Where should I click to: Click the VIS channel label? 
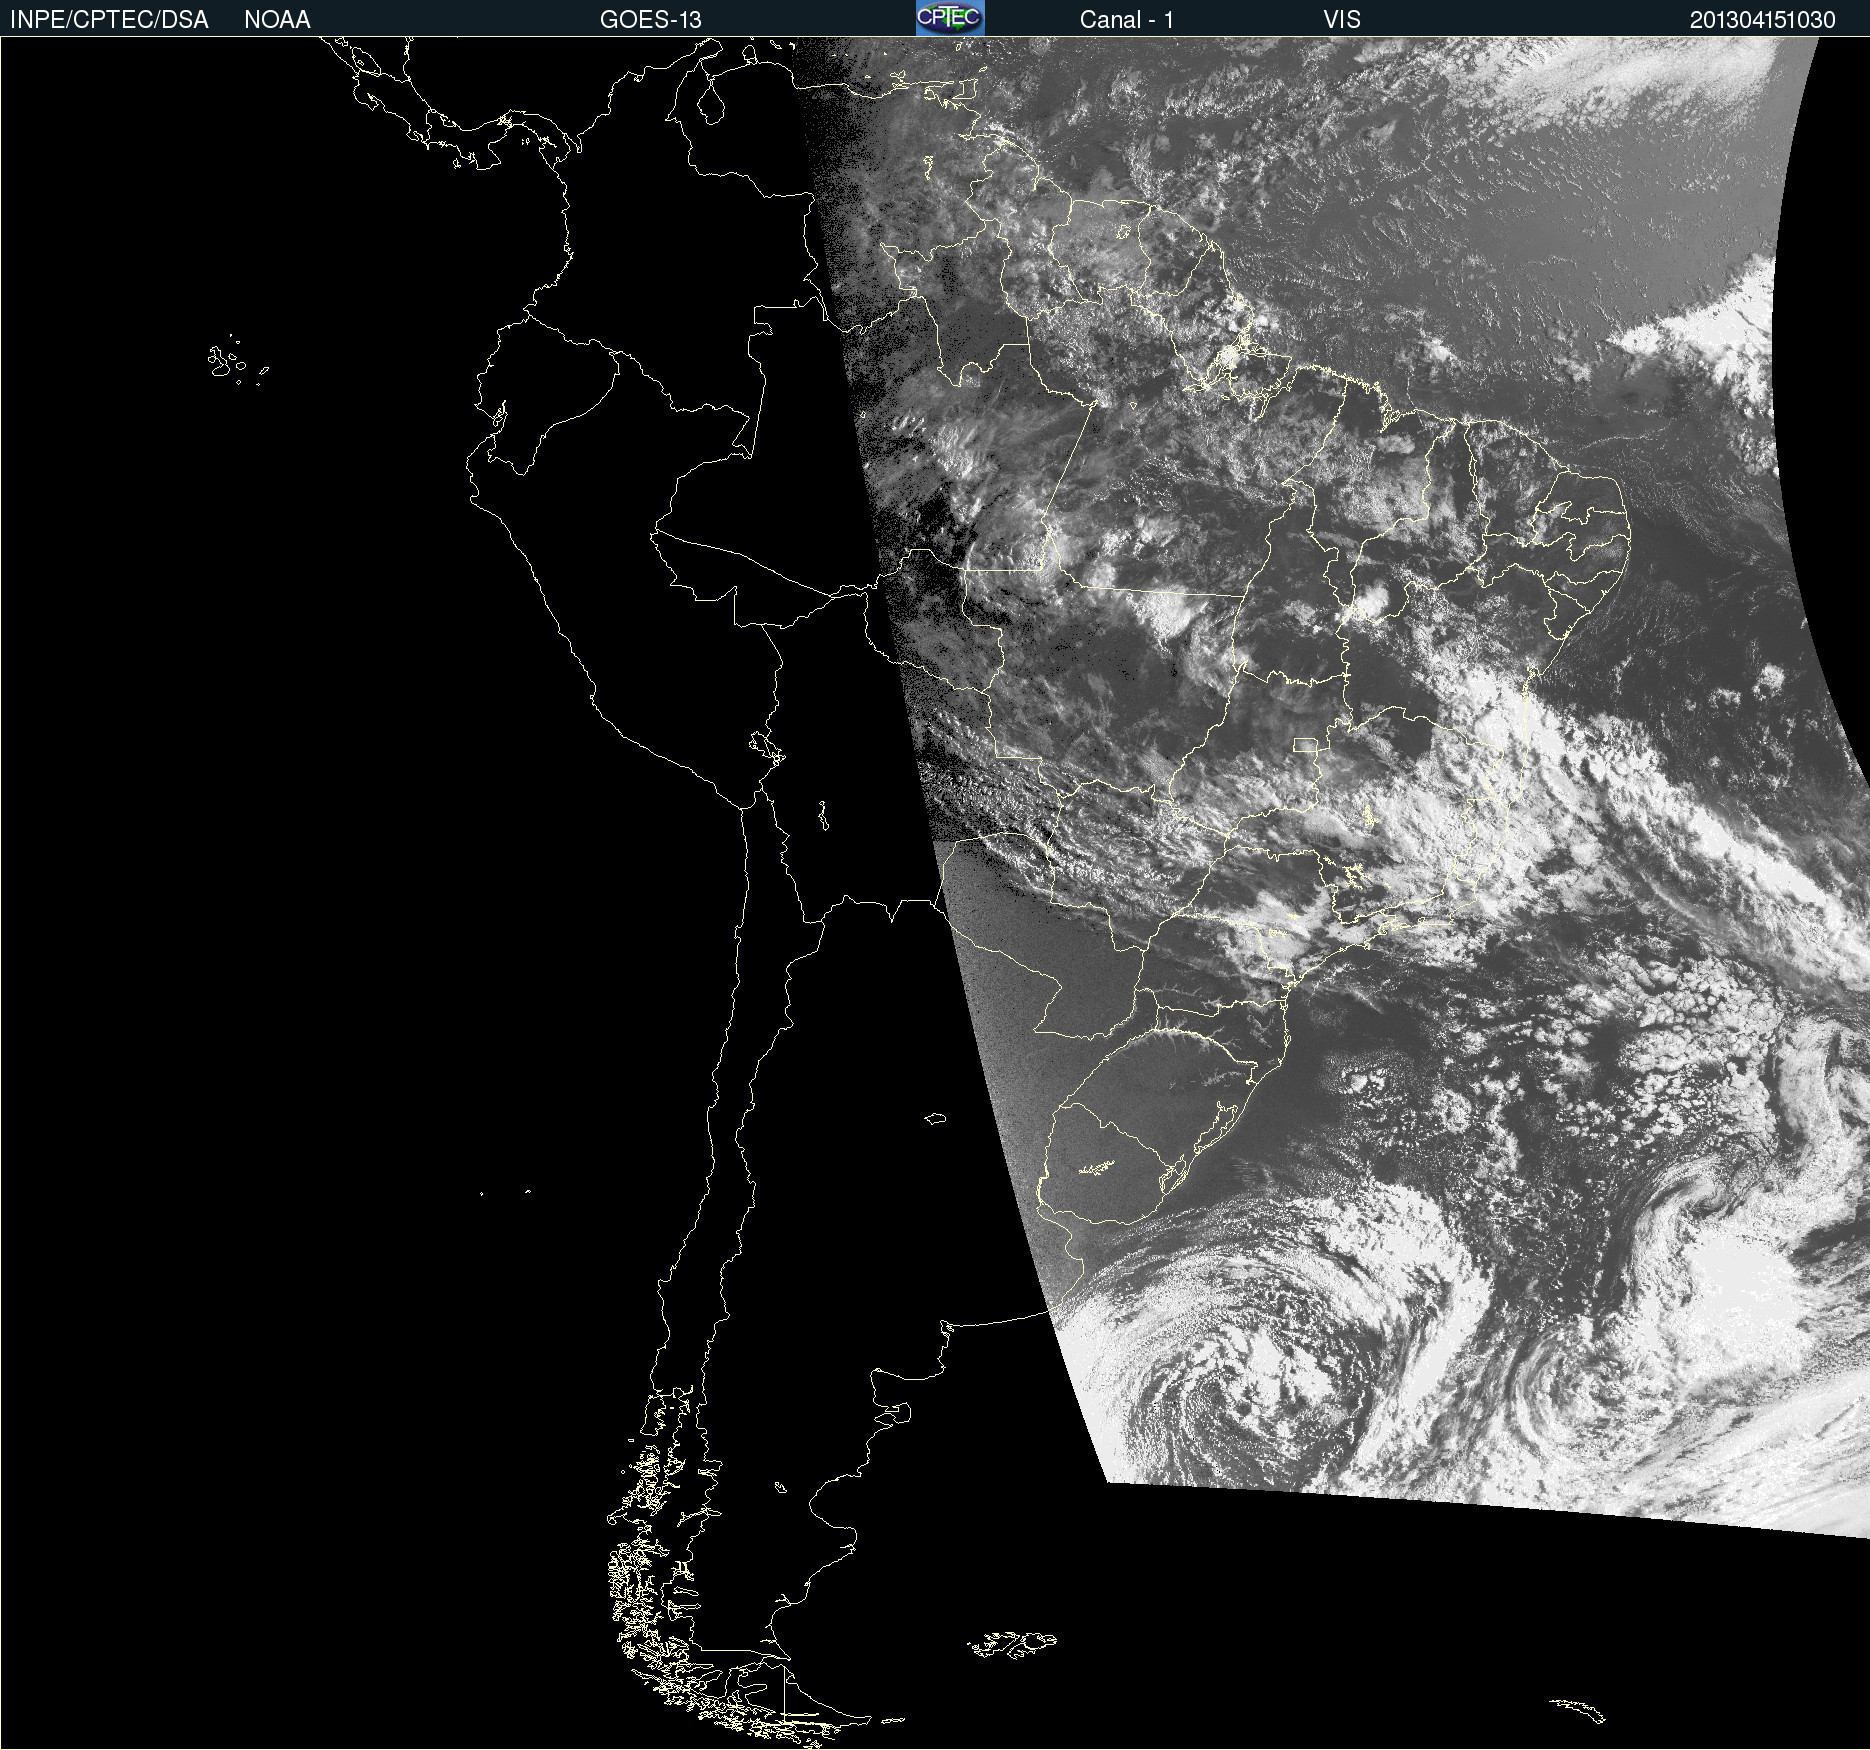click(1342, 20)
